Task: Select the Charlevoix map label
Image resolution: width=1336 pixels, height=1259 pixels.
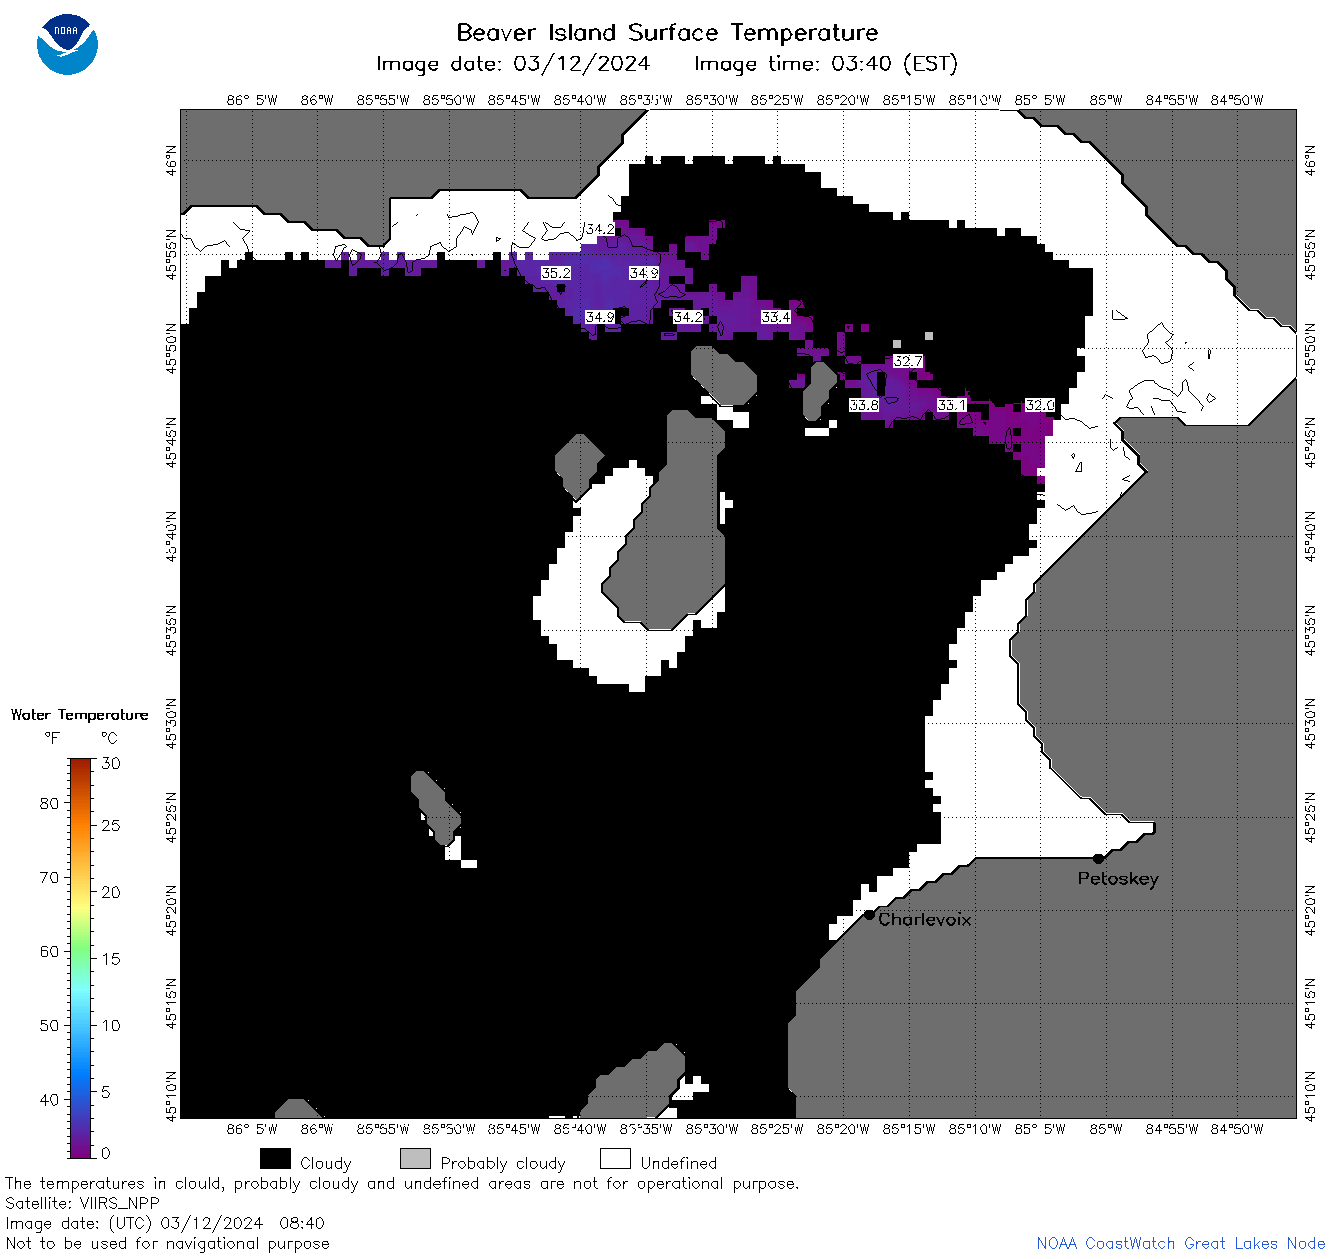Action: (x=925, y=919)
